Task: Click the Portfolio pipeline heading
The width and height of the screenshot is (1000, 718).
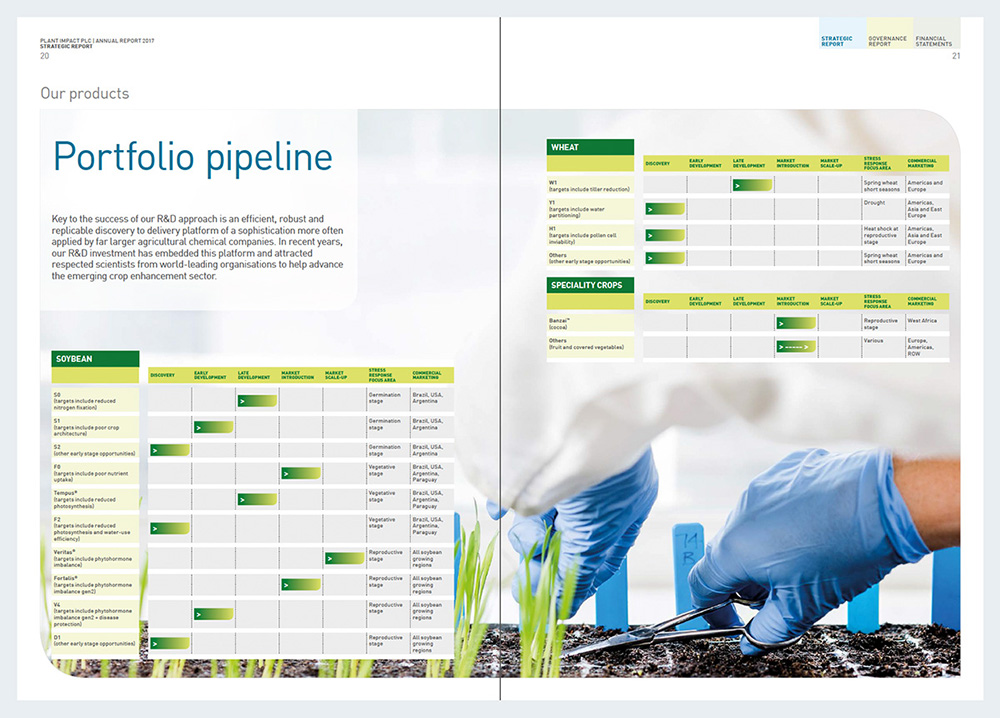Action: (194, 157)
